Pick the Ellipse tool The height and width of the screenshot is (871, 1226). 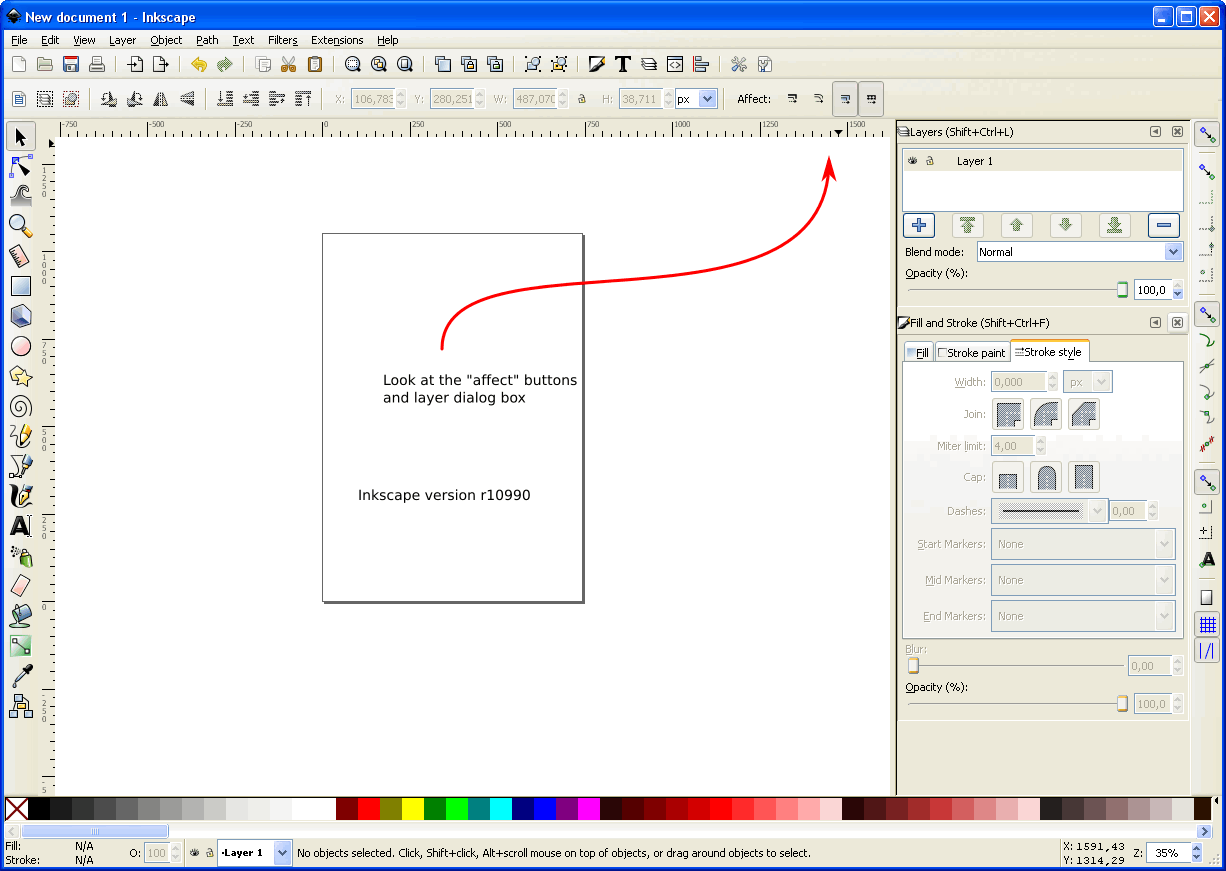(20, 346)
